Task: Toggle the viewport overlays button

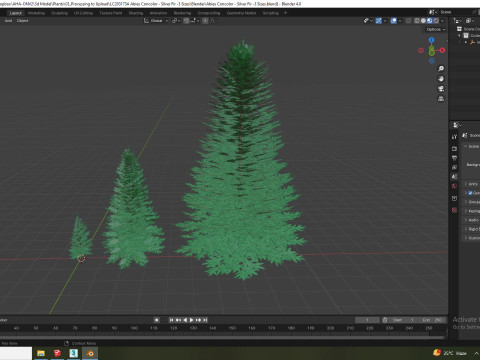Action: point(394,21)
